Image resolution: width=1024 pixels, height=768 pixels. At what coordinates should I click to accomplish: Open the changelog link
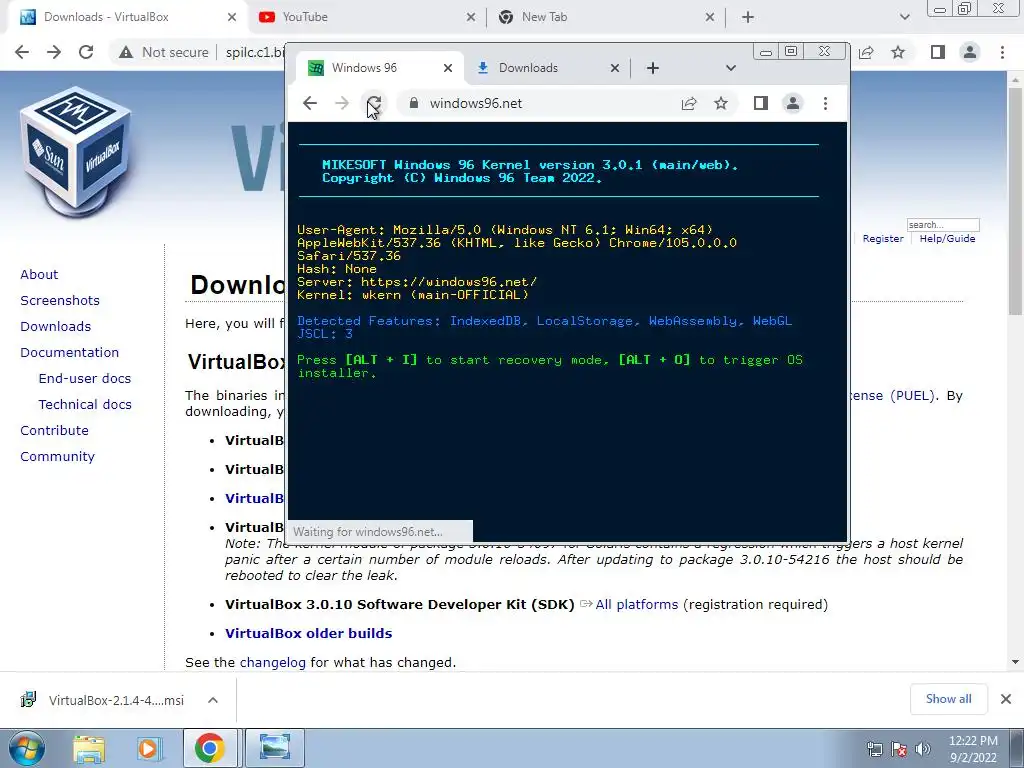[x=273, y=663]
